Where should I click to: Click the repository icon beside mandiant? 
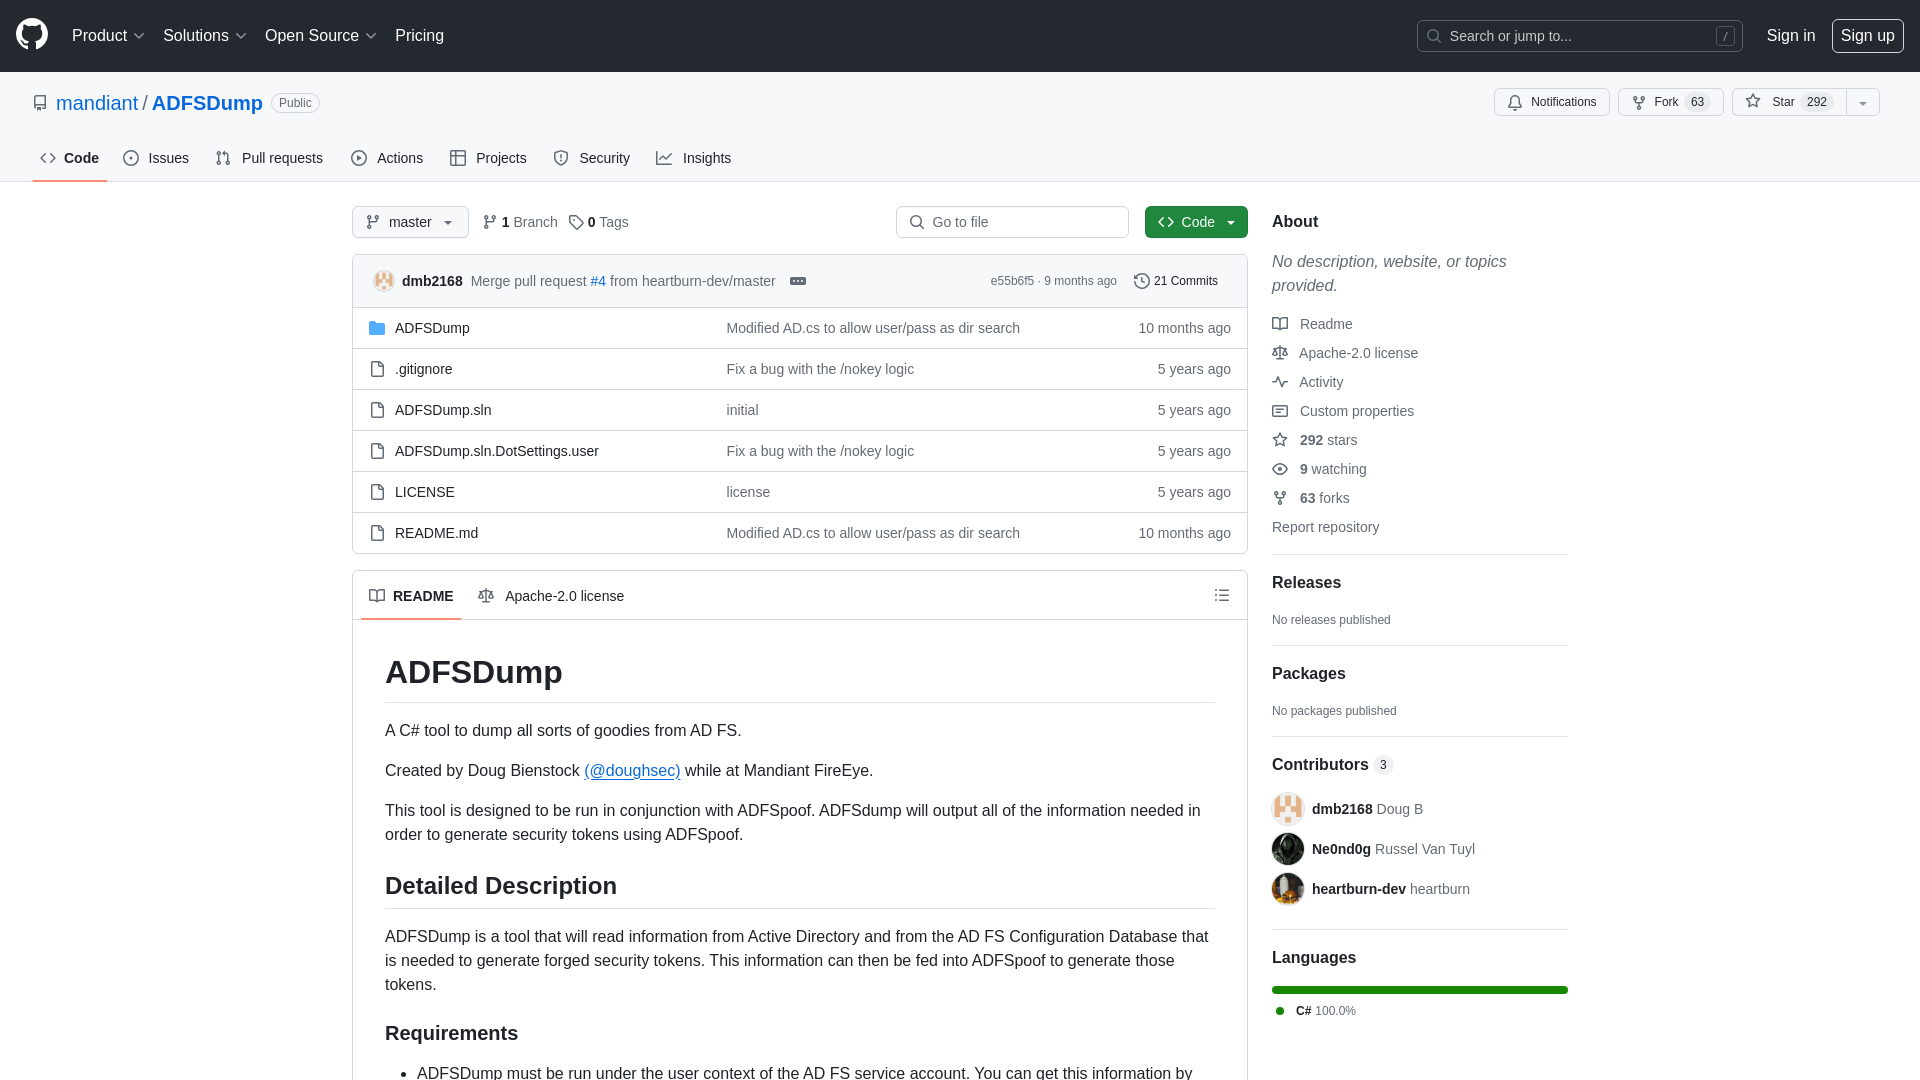pyautogui.click(x=40, y=103)
